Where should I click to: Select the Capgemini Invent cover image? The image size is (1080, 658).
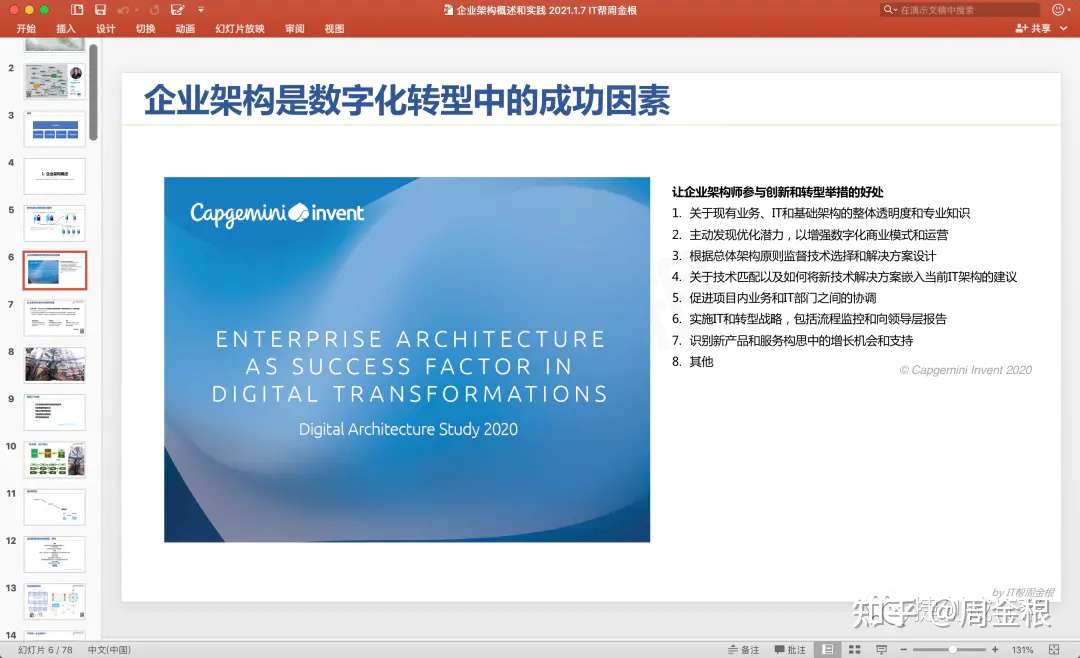407,360
